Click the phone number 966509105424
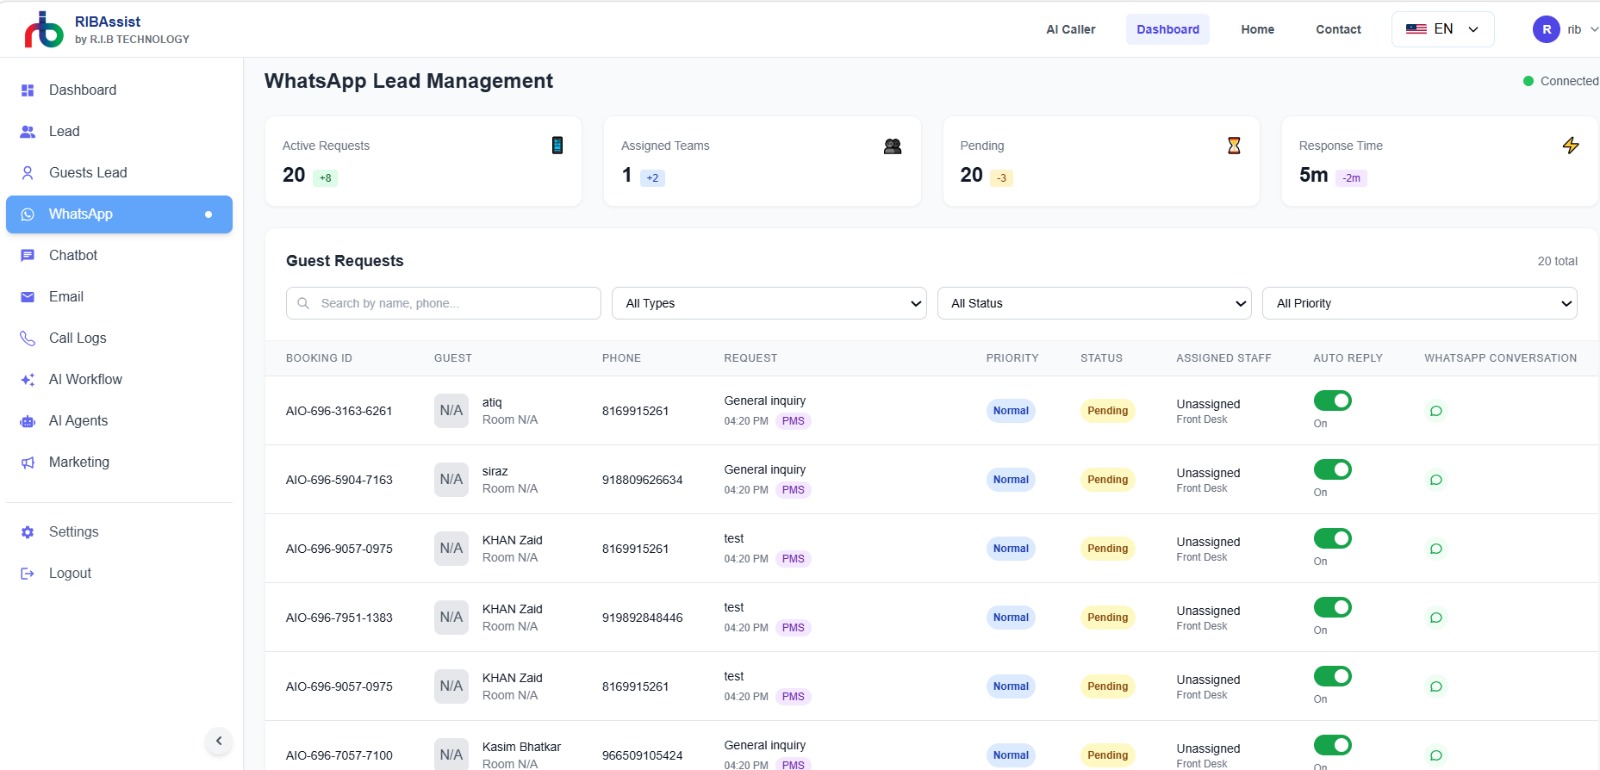 click(642, 756)
